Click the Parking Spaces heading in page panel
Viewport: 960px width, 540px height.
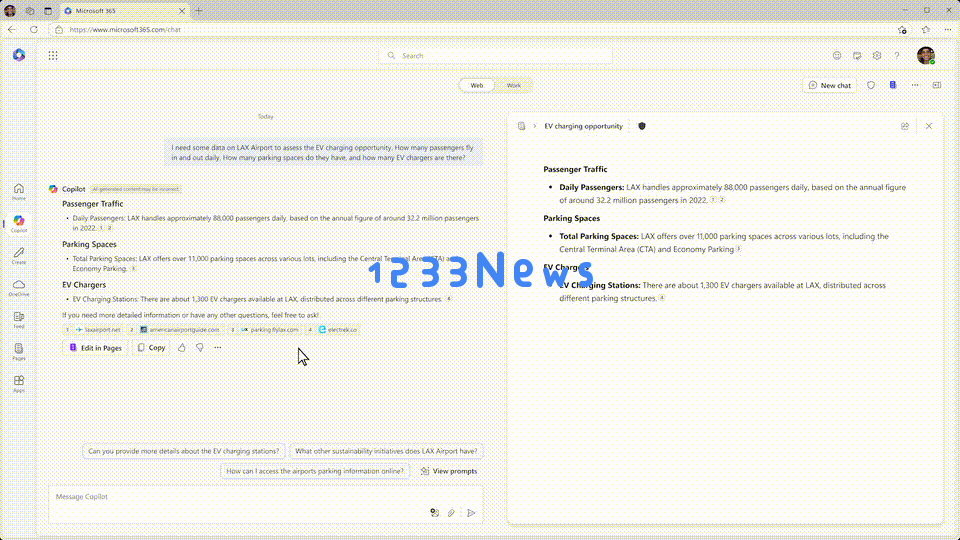tap(571, 219)
